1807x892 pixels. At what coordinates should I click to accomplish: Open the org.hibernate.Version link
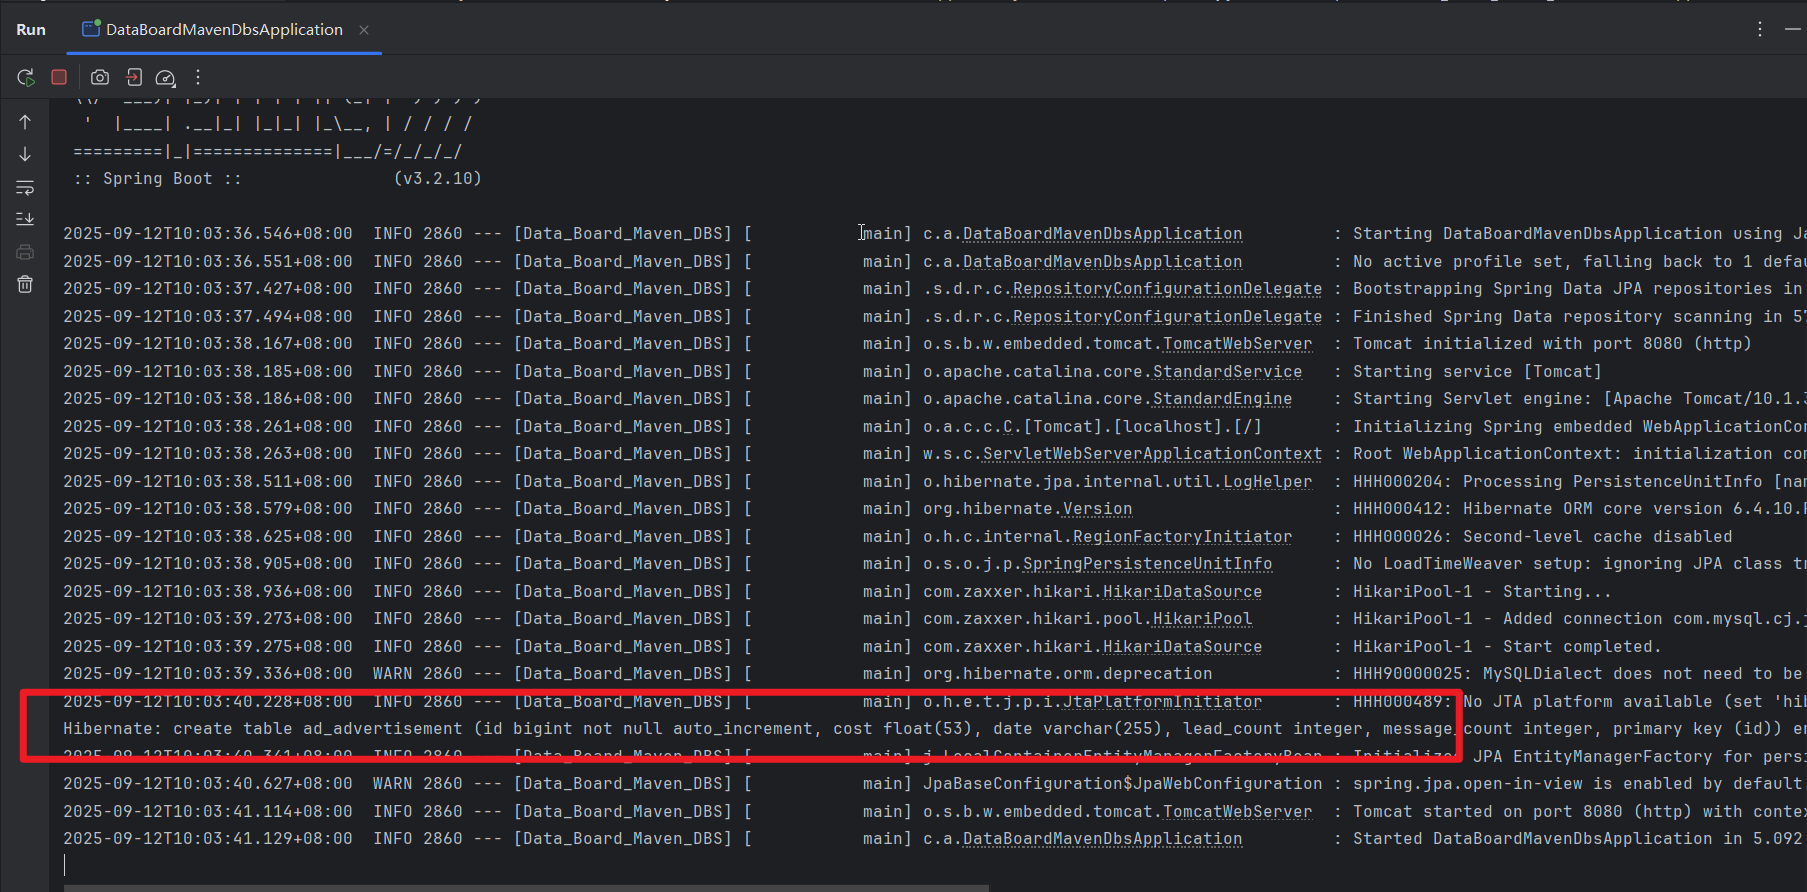tap(1097, 509)
